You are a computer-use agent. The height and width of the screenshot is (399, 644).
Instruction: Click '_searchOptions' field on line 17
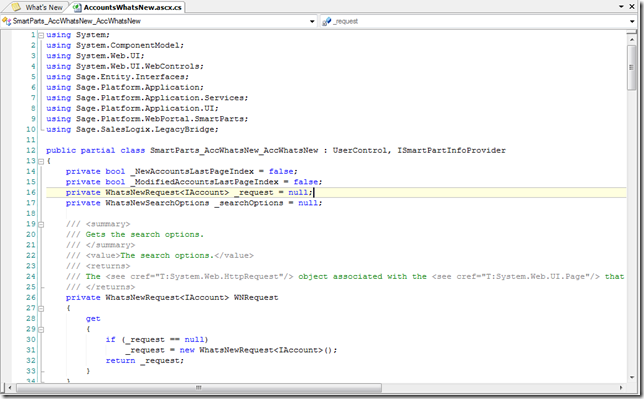click(x=248, y=203)
